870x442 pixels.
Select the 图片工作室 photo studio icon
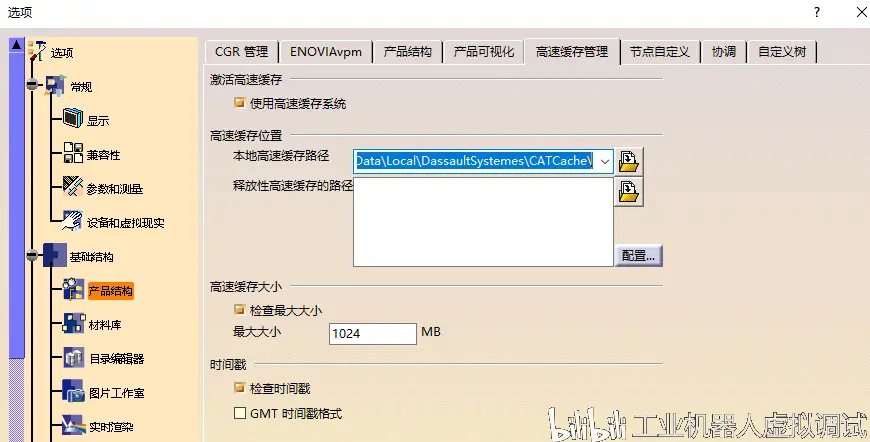click(73, 392)
